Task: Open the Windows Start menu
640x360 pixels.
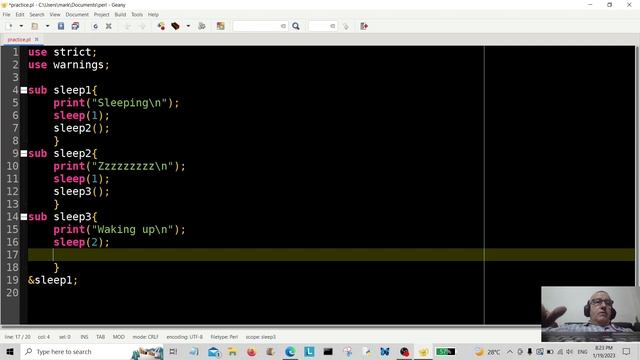Action: (x=10, y=351)
